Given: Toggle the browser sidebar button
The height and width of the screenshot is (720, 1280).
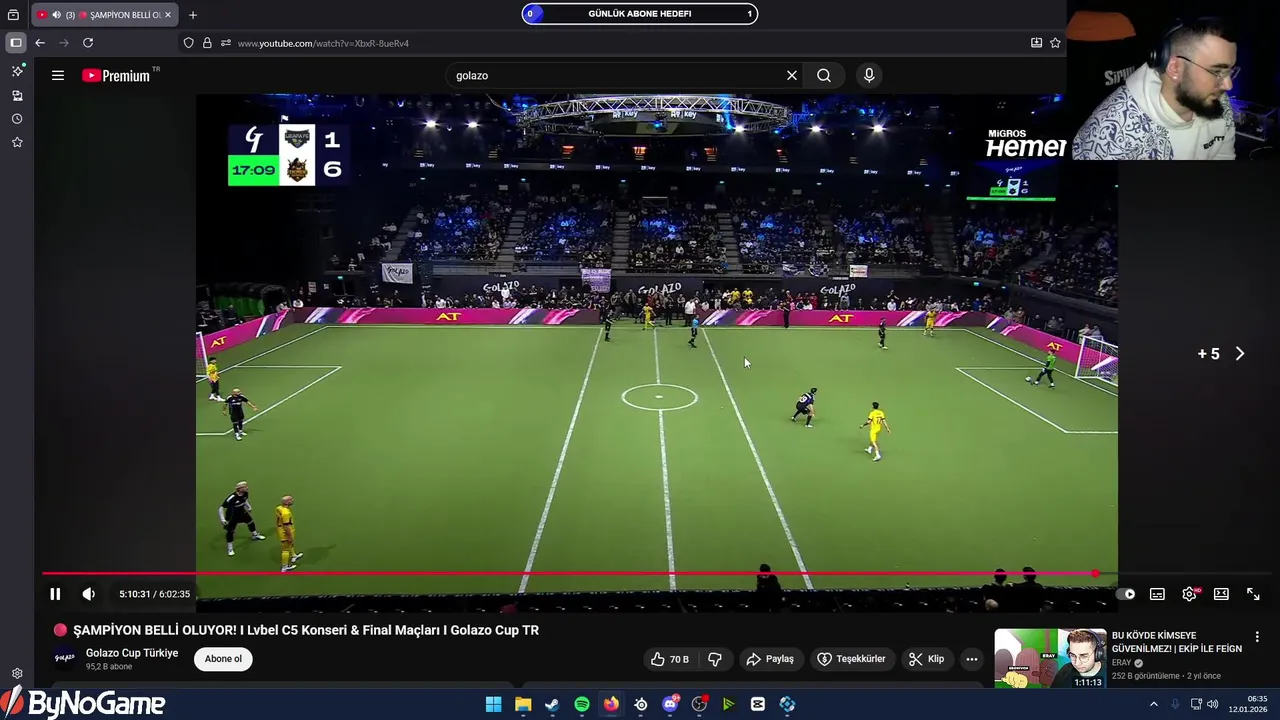Looking at the screenshot, I should [15, 43].
